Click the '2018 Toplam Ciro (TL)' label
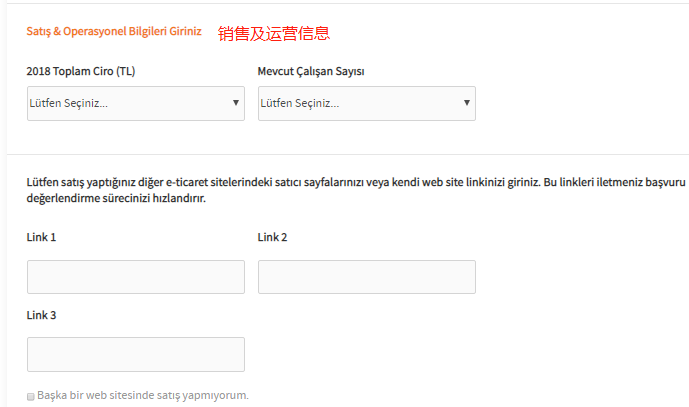Screen dimensions: 689x407 point(80,71)
